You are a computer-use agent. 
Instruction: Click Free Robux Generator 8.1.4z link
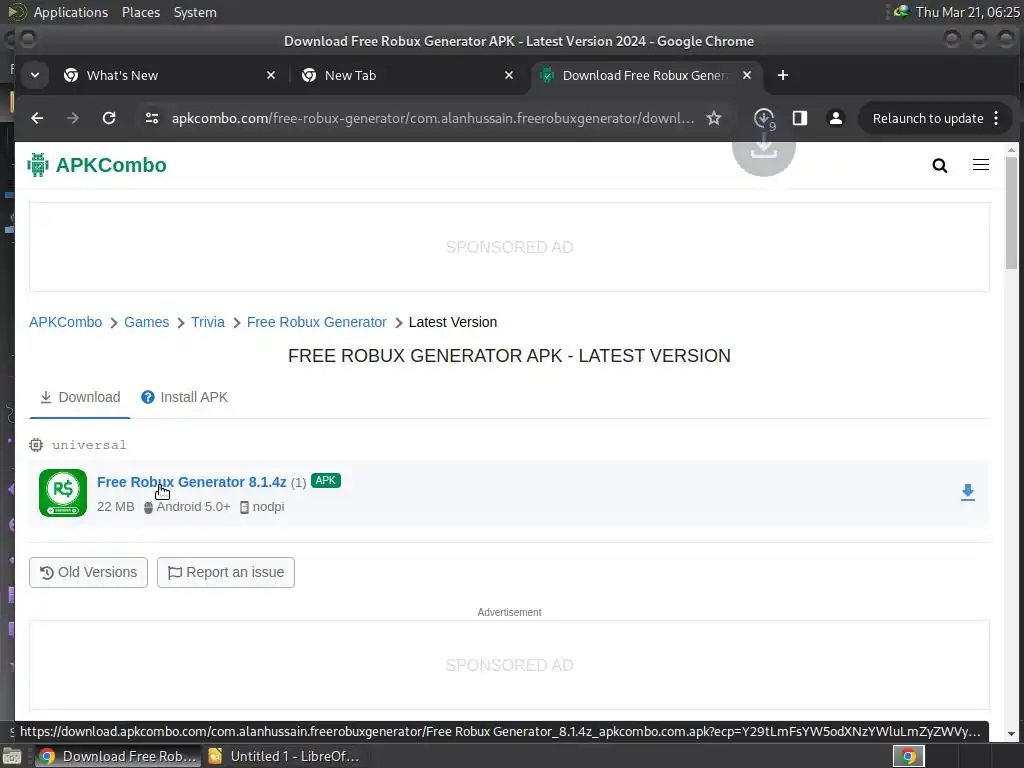(x=191, y=482)
